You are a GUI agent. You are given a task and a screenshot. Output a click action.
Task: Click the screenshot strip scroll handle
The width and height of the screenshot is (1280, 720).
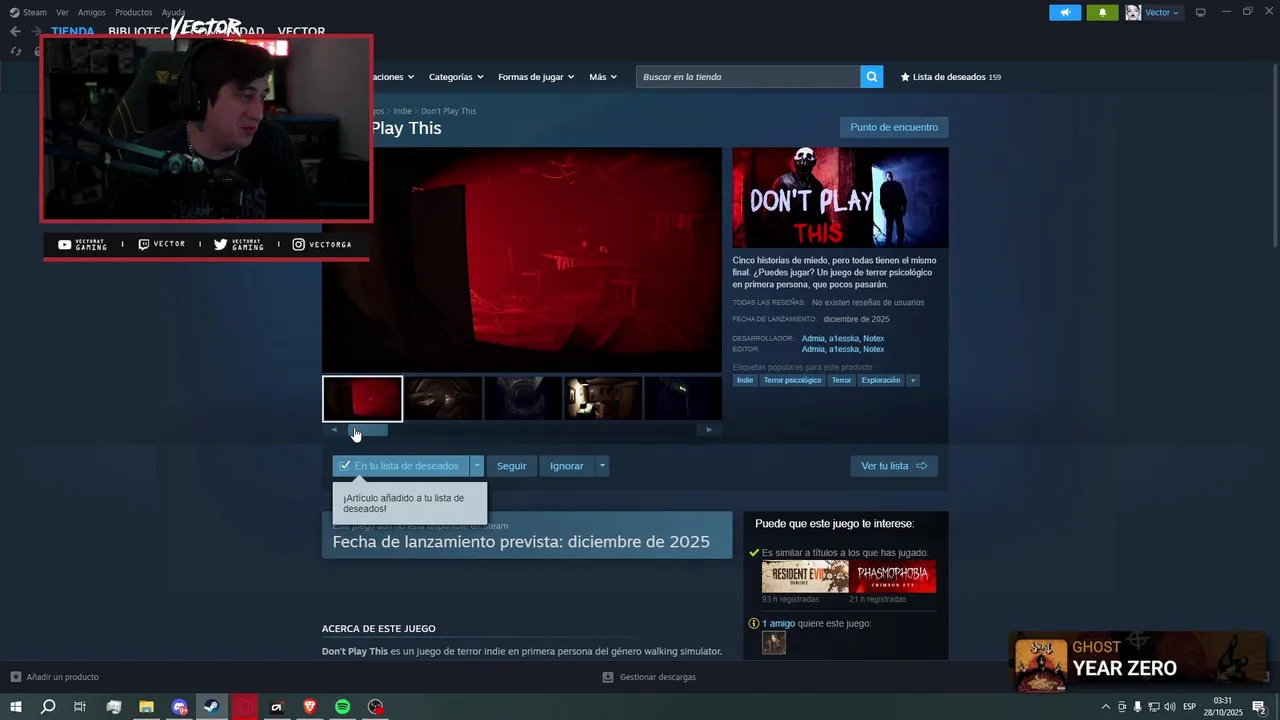click(x=367, y=430)
